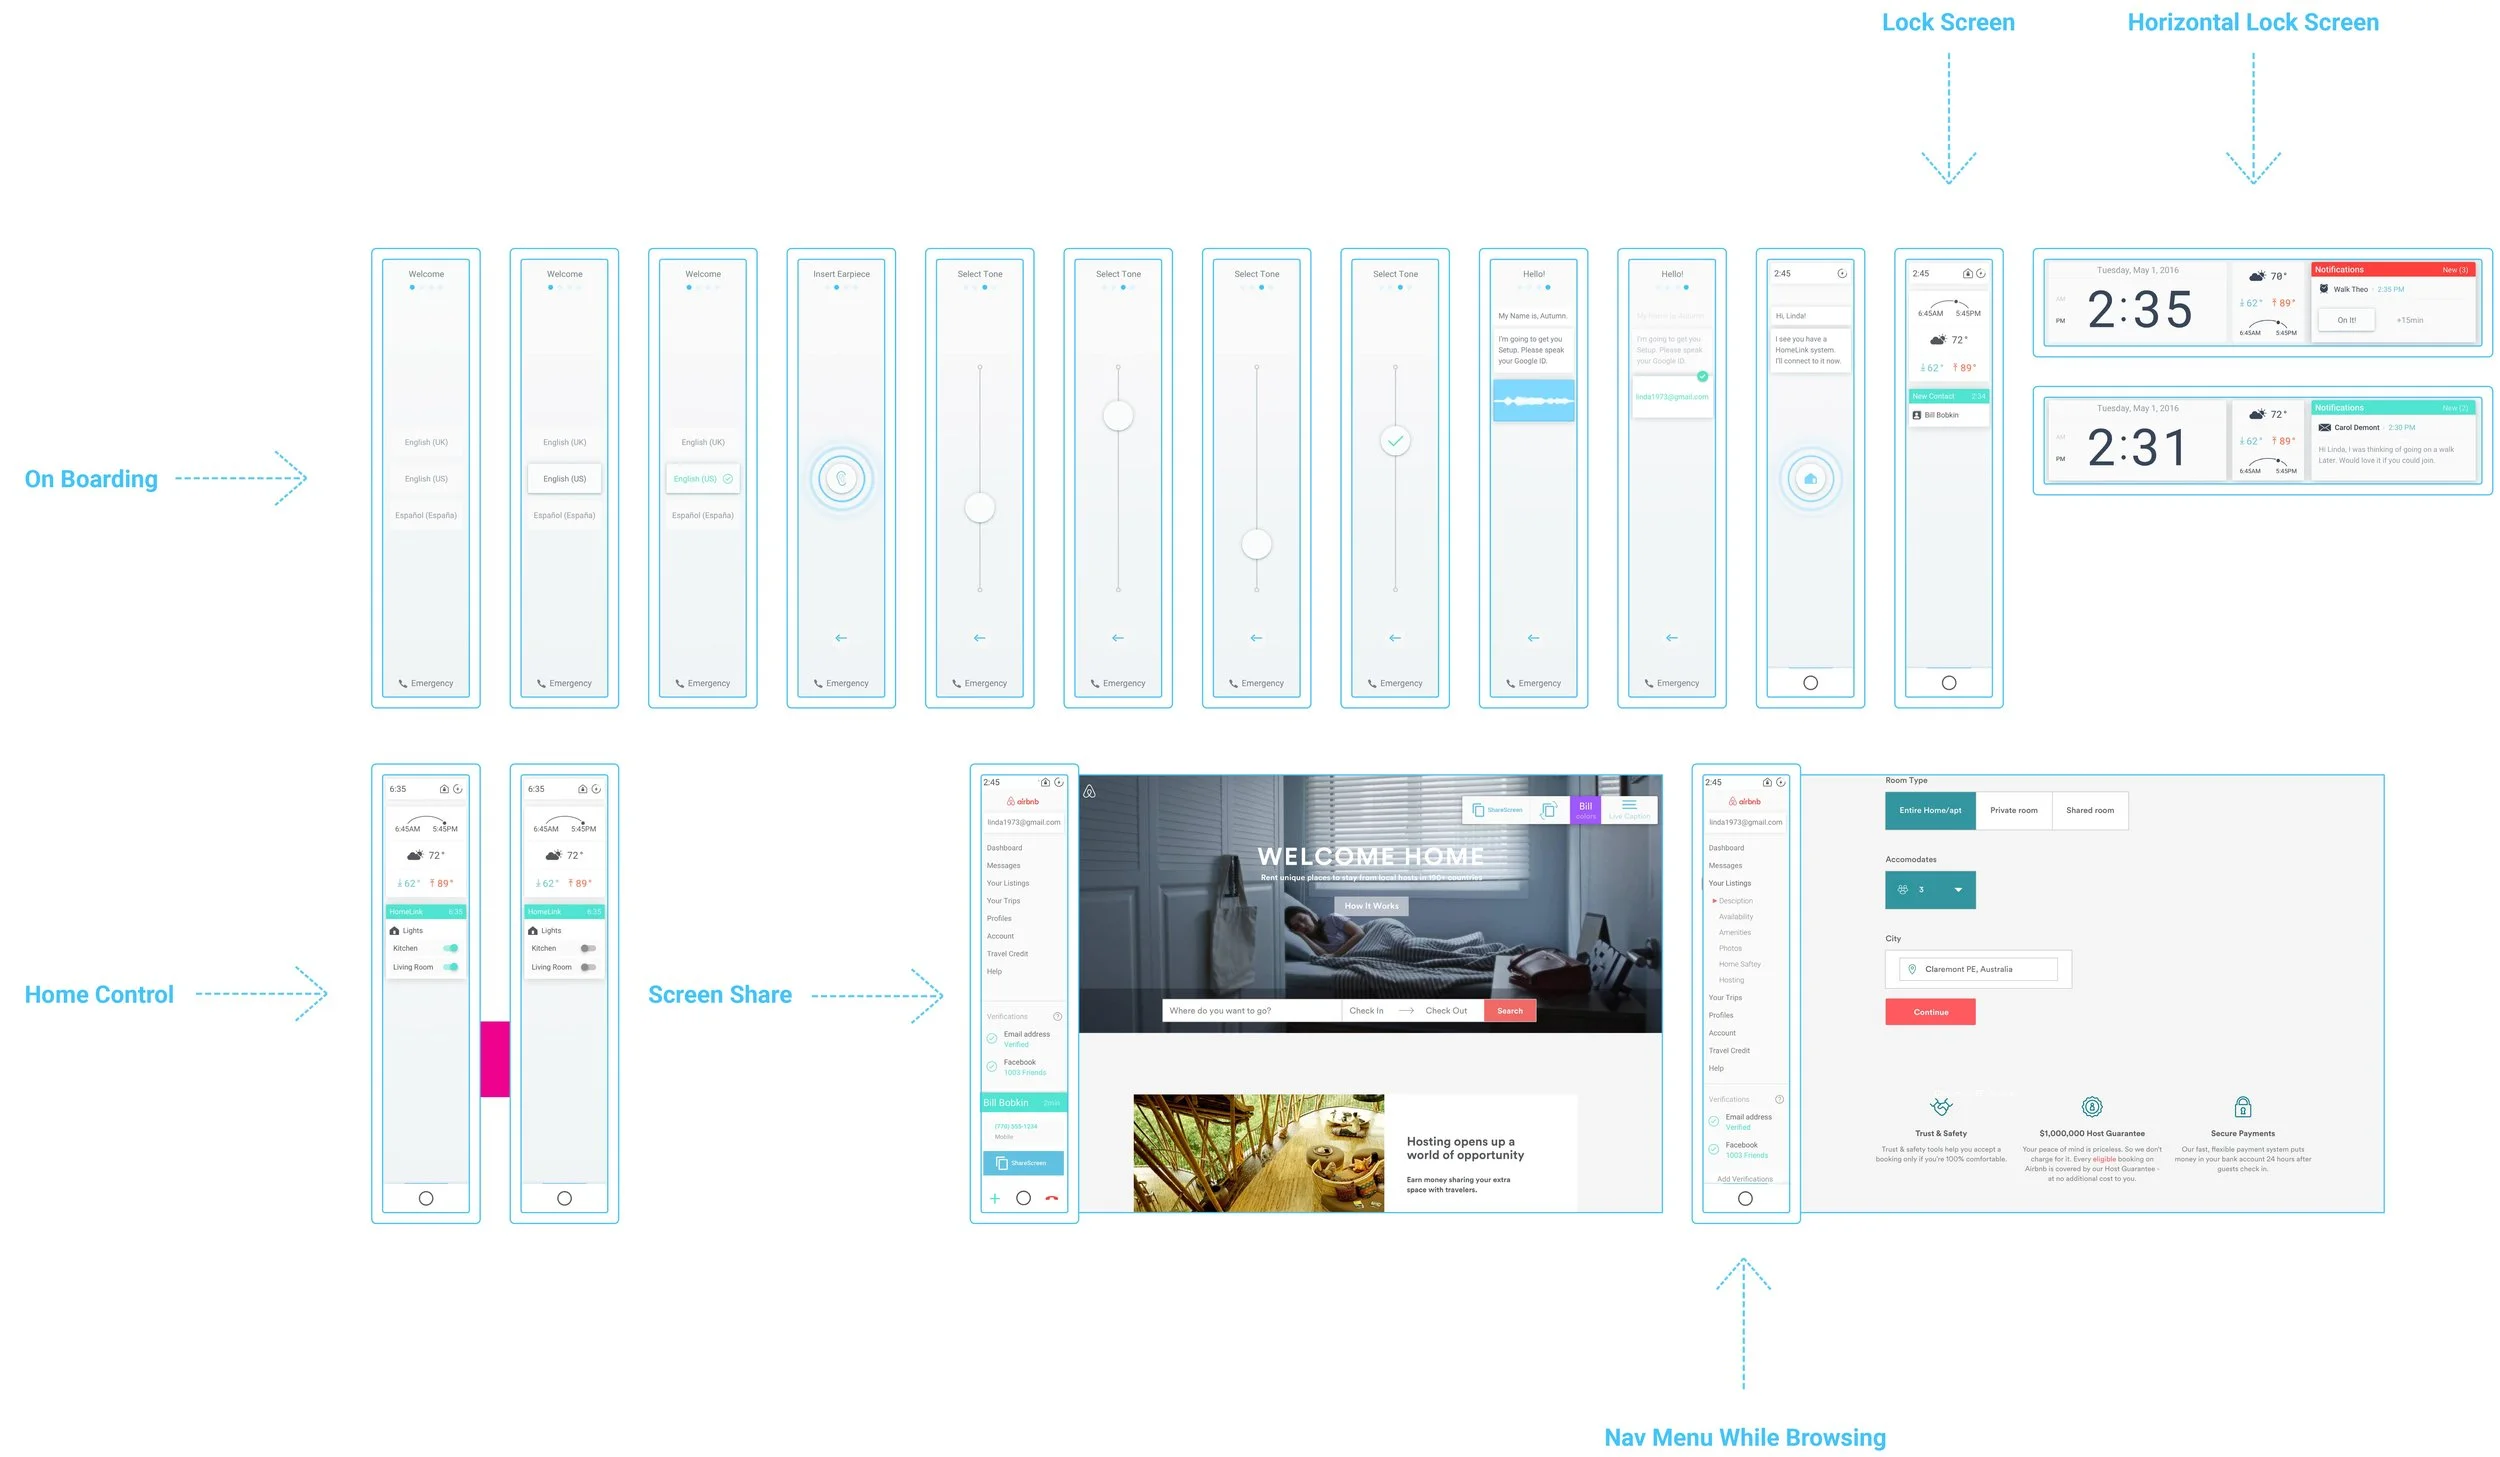Image resolution: width=2500 pixels, height=1457 pixels.
Task: Click the Claremont PE, Australia city field
Action: click(1978, 969)
